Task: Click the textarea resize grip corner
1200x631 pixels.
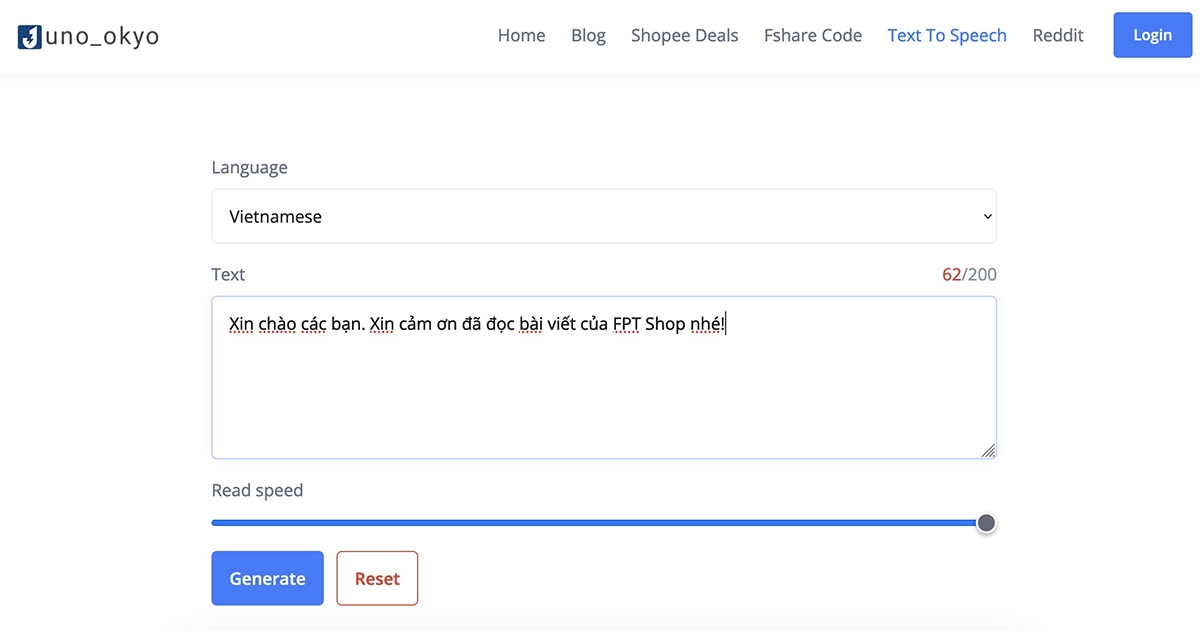Action: point(988,450)
